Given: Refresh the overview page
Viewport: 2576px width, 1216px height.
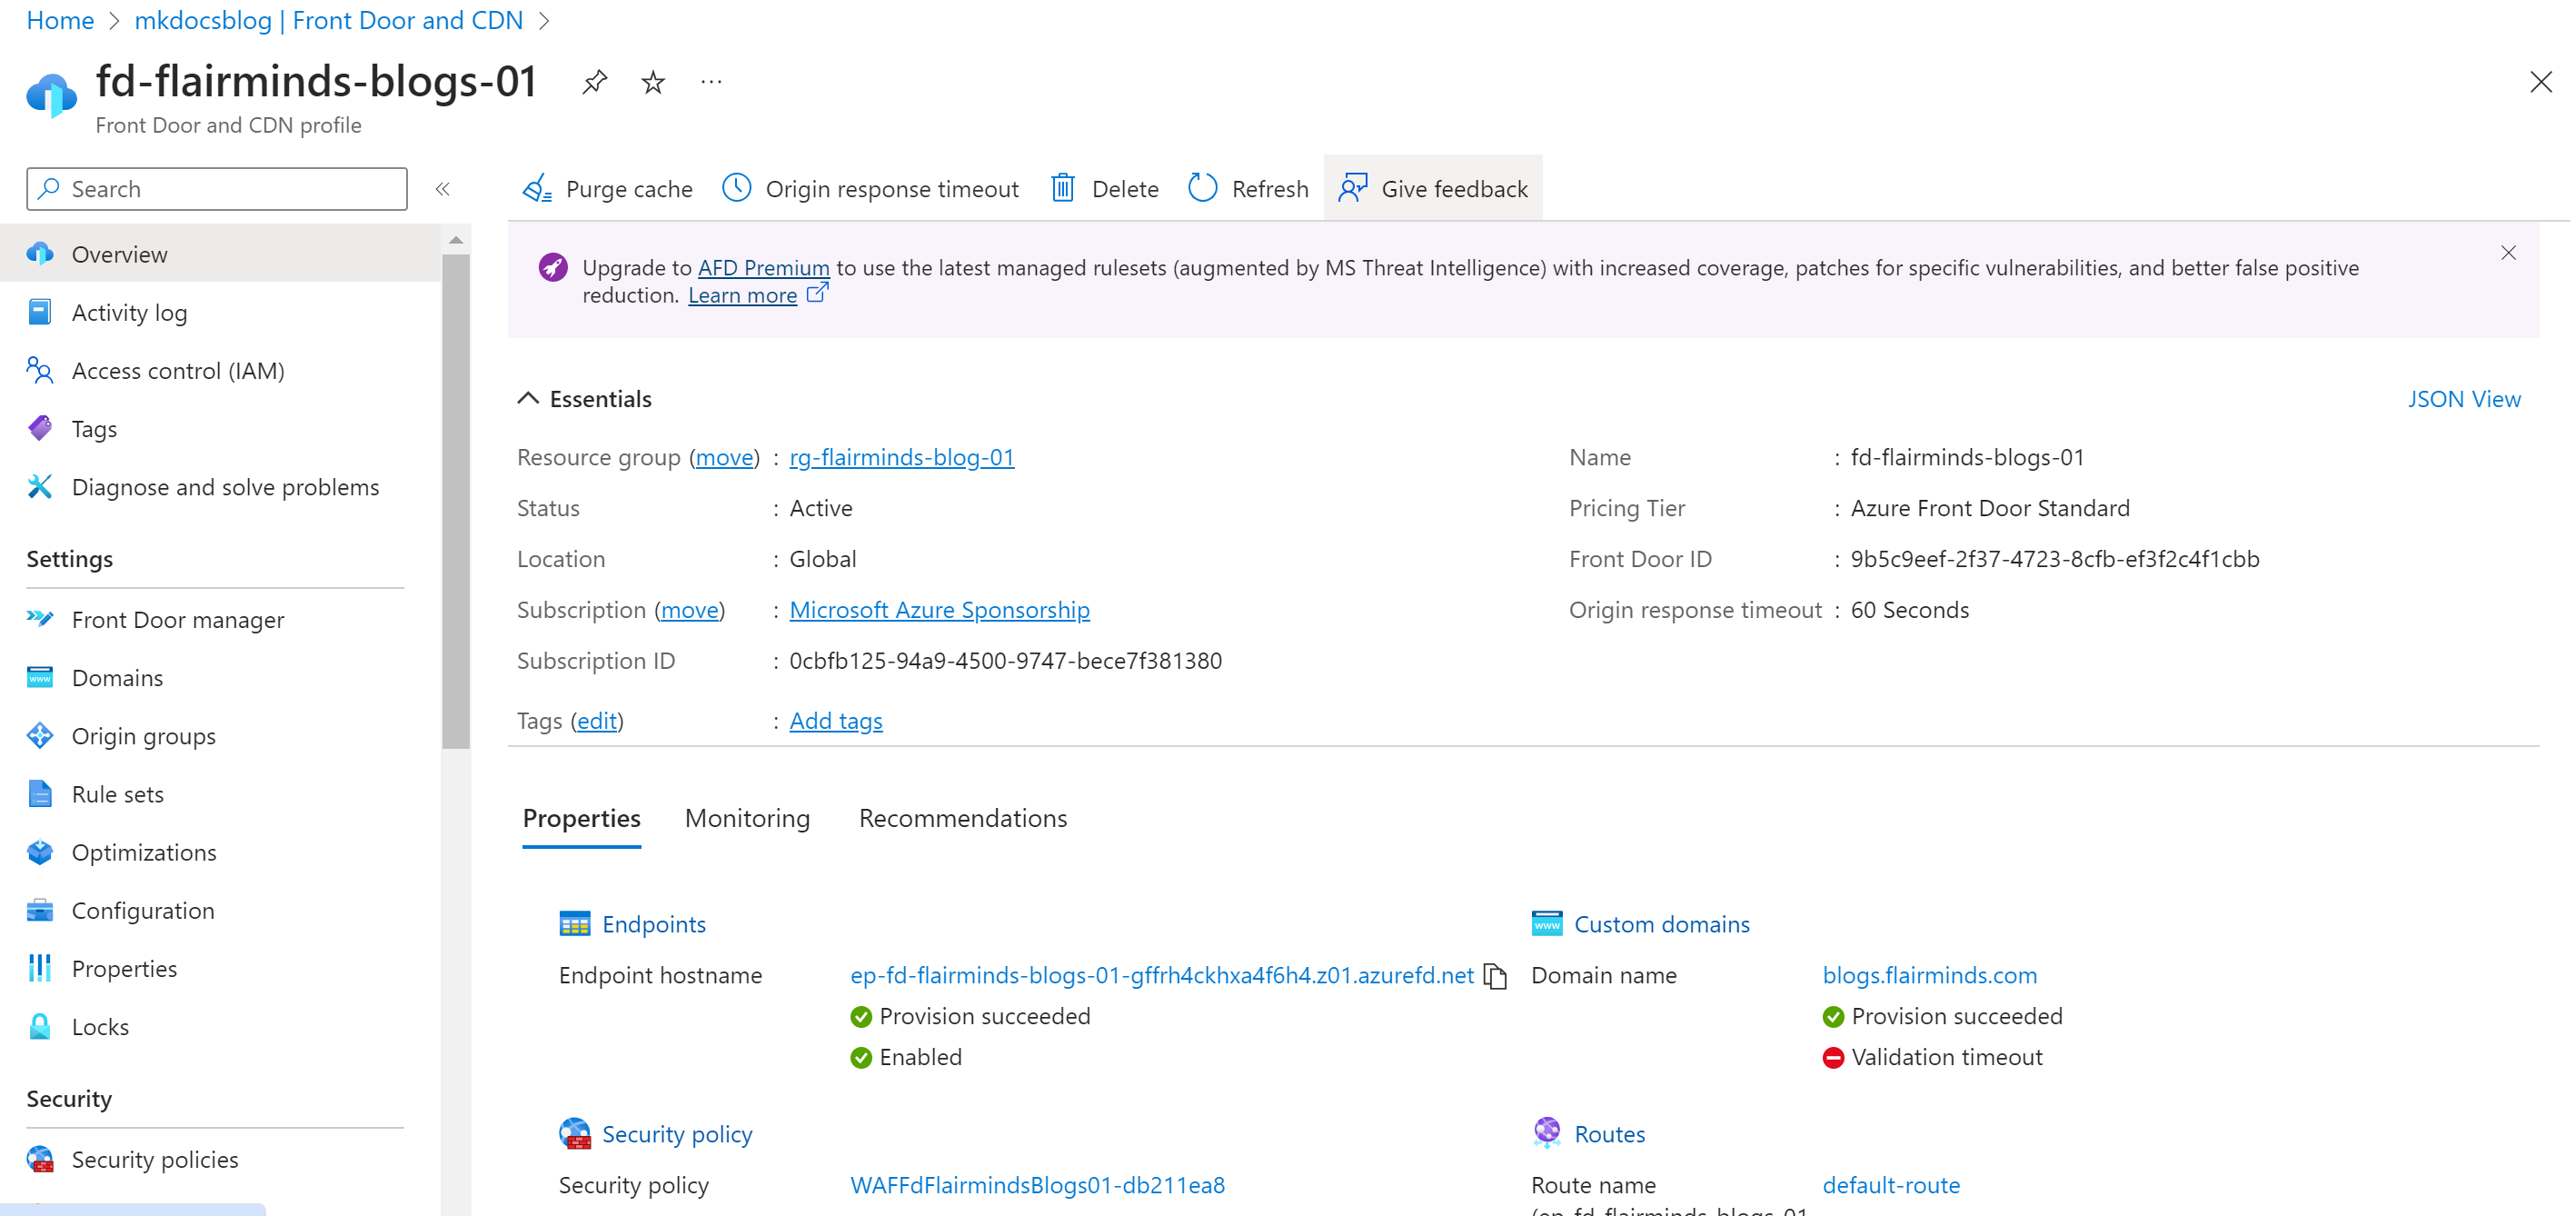Looking at the screenshot, I should coord(1248,189).
